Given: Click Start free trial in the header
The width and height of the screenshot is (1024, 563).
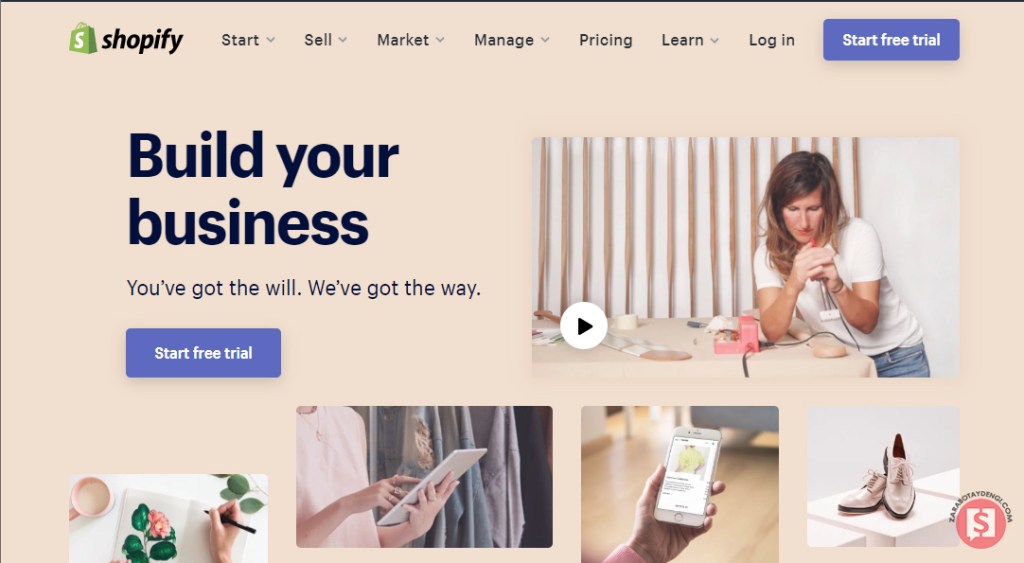Looking at the screenshot, I should point(891,40).
